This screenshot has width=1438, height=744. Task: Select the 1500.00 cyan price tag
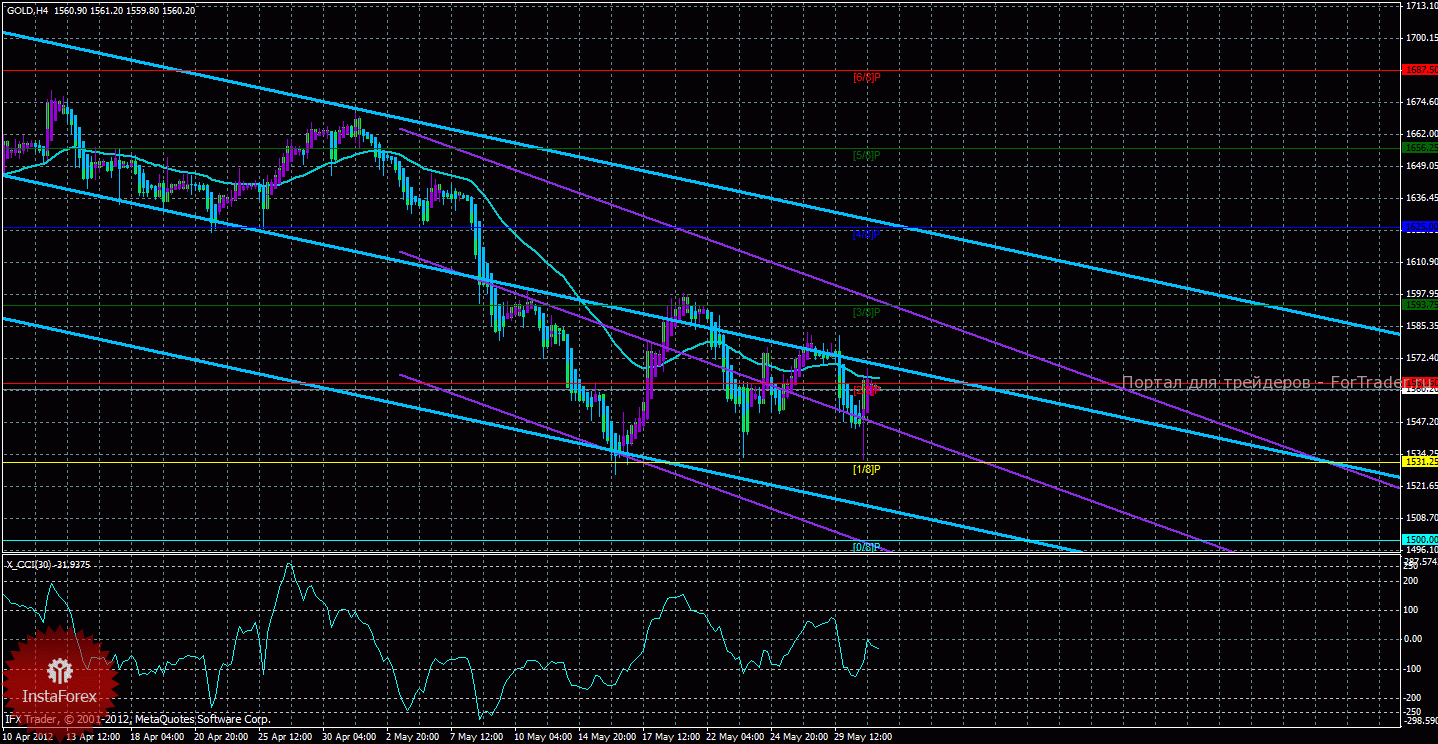(1420, 540)
